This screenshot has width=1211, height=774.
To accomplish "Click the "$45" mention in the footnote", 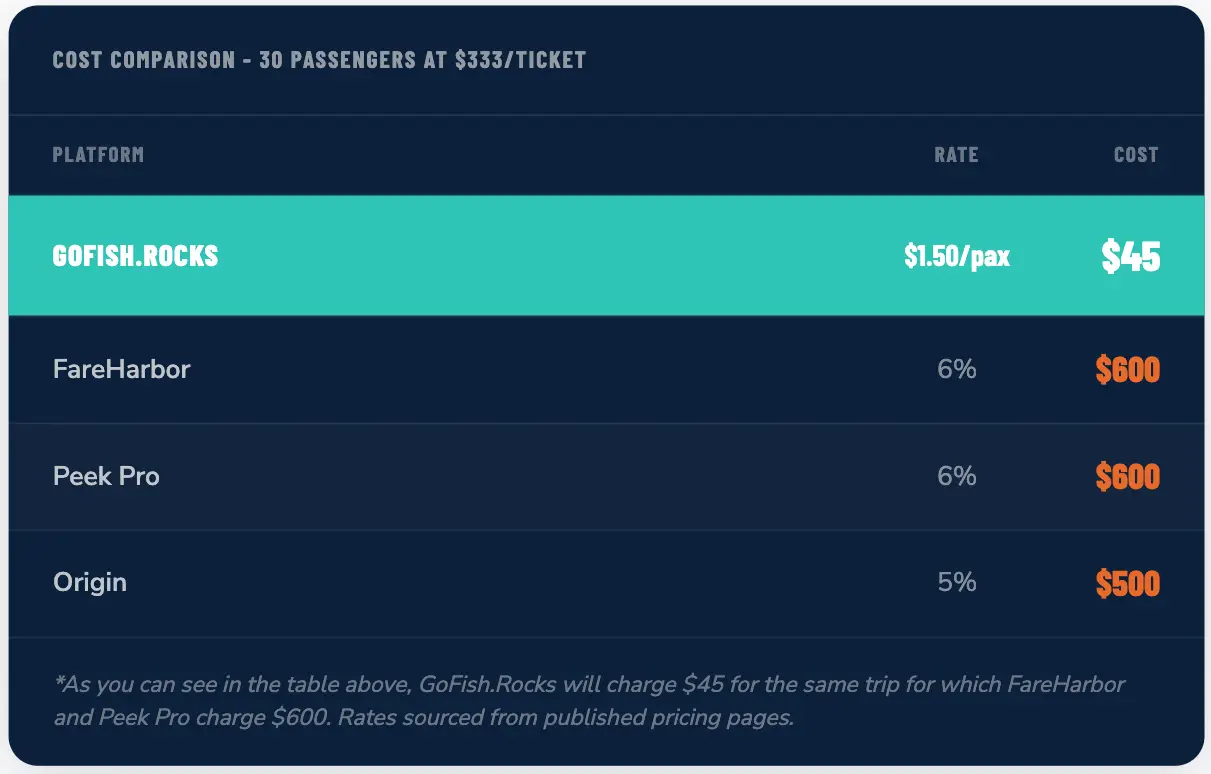I will point(703,685).
